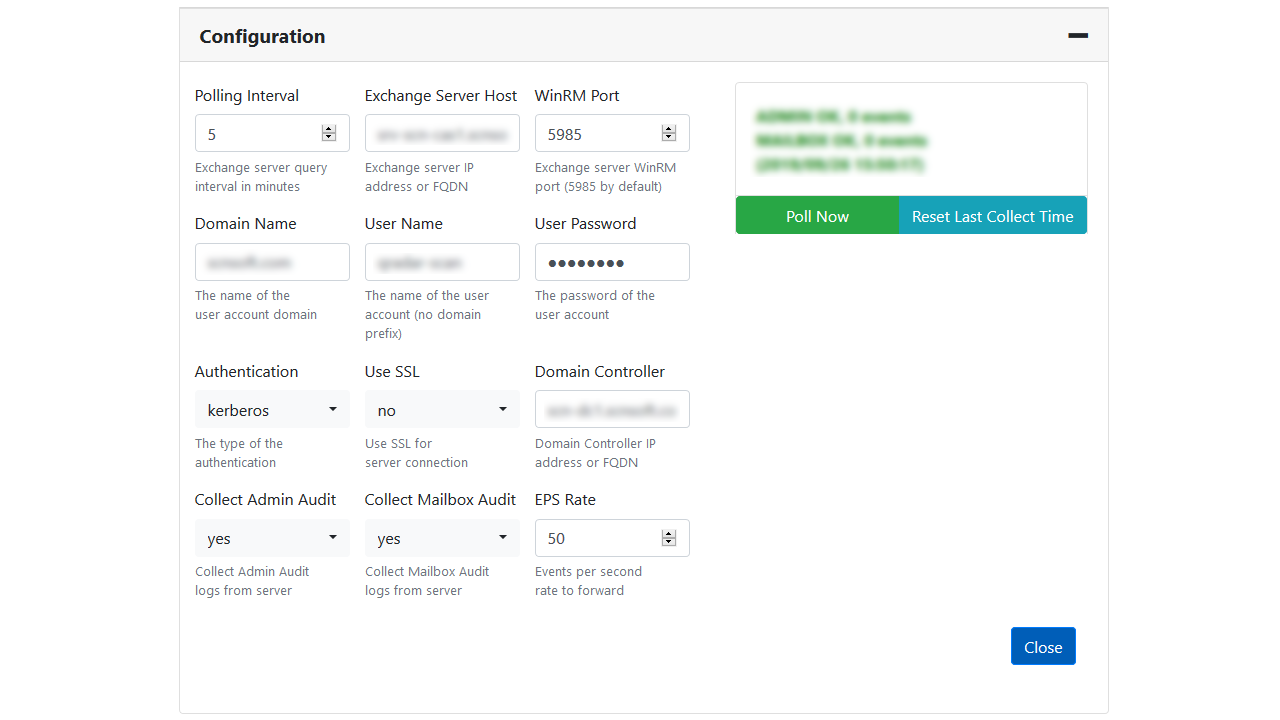The height and width of the screenshot is (720, 1280).
Task: Click the Poll Now button
Action: click(x=817, y=214)
